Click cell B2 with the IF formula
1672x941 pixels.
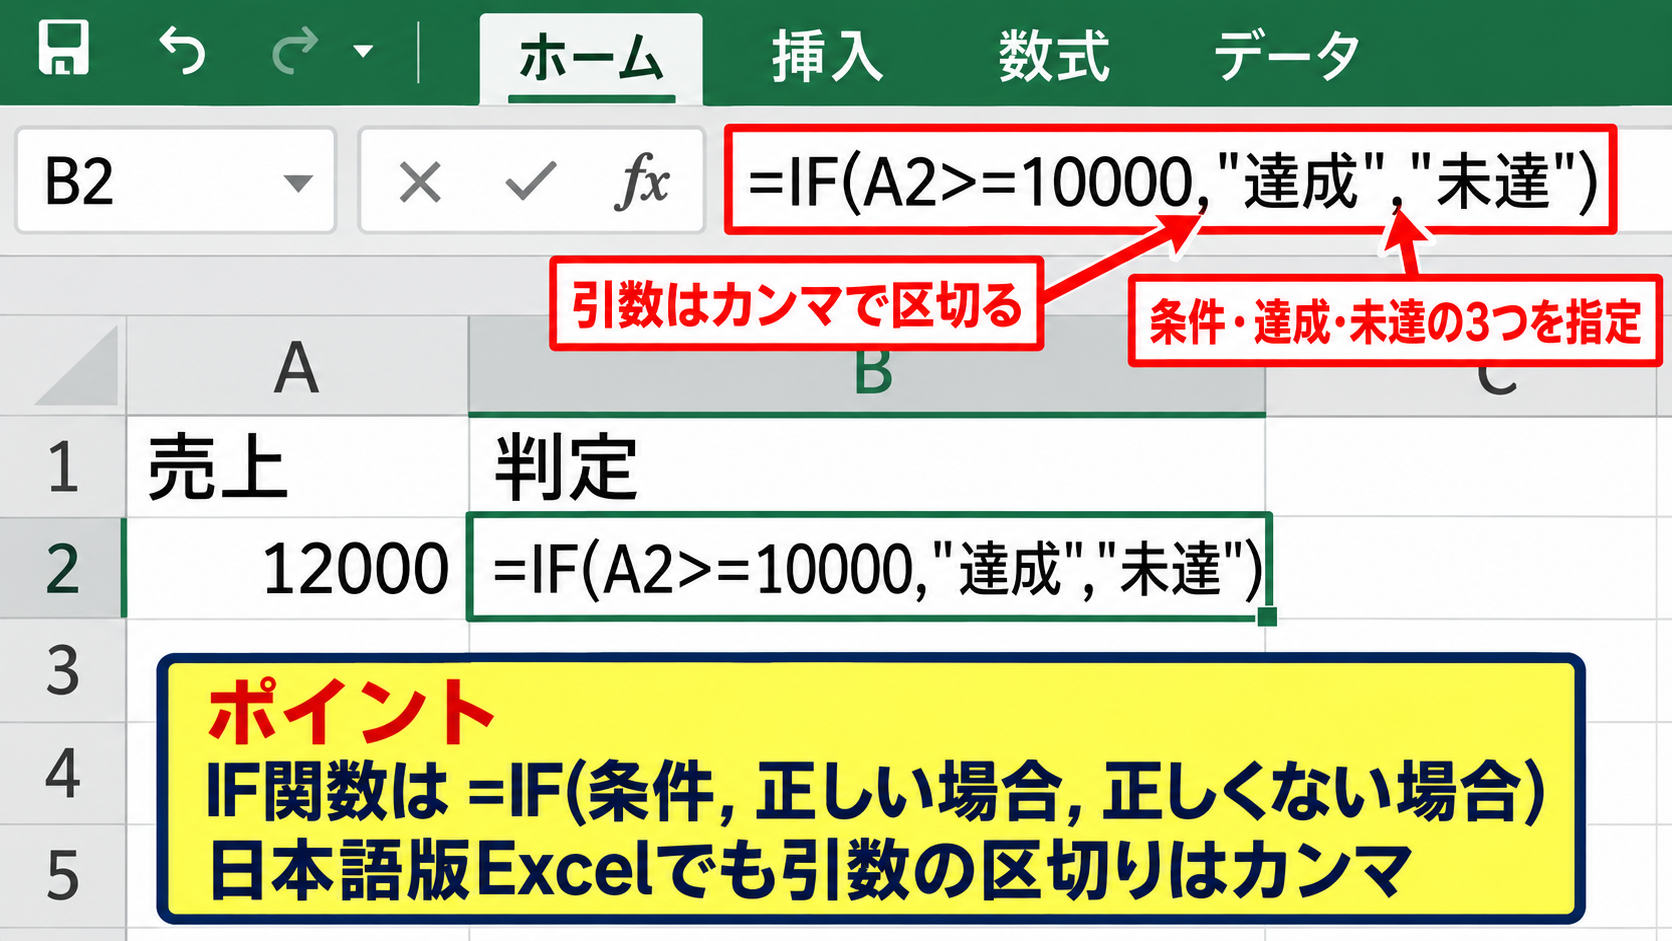pyautogui.click(x=868, y=567)
